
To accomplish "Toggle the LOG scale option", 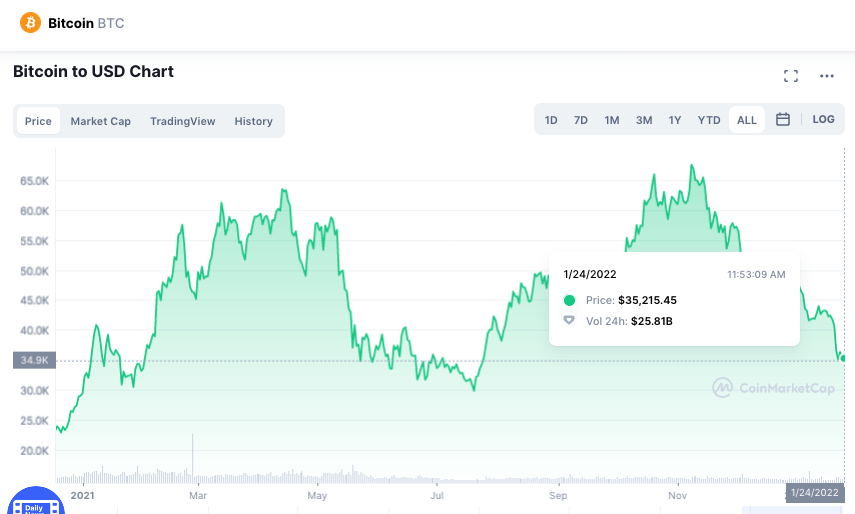I will click(823, 119).
